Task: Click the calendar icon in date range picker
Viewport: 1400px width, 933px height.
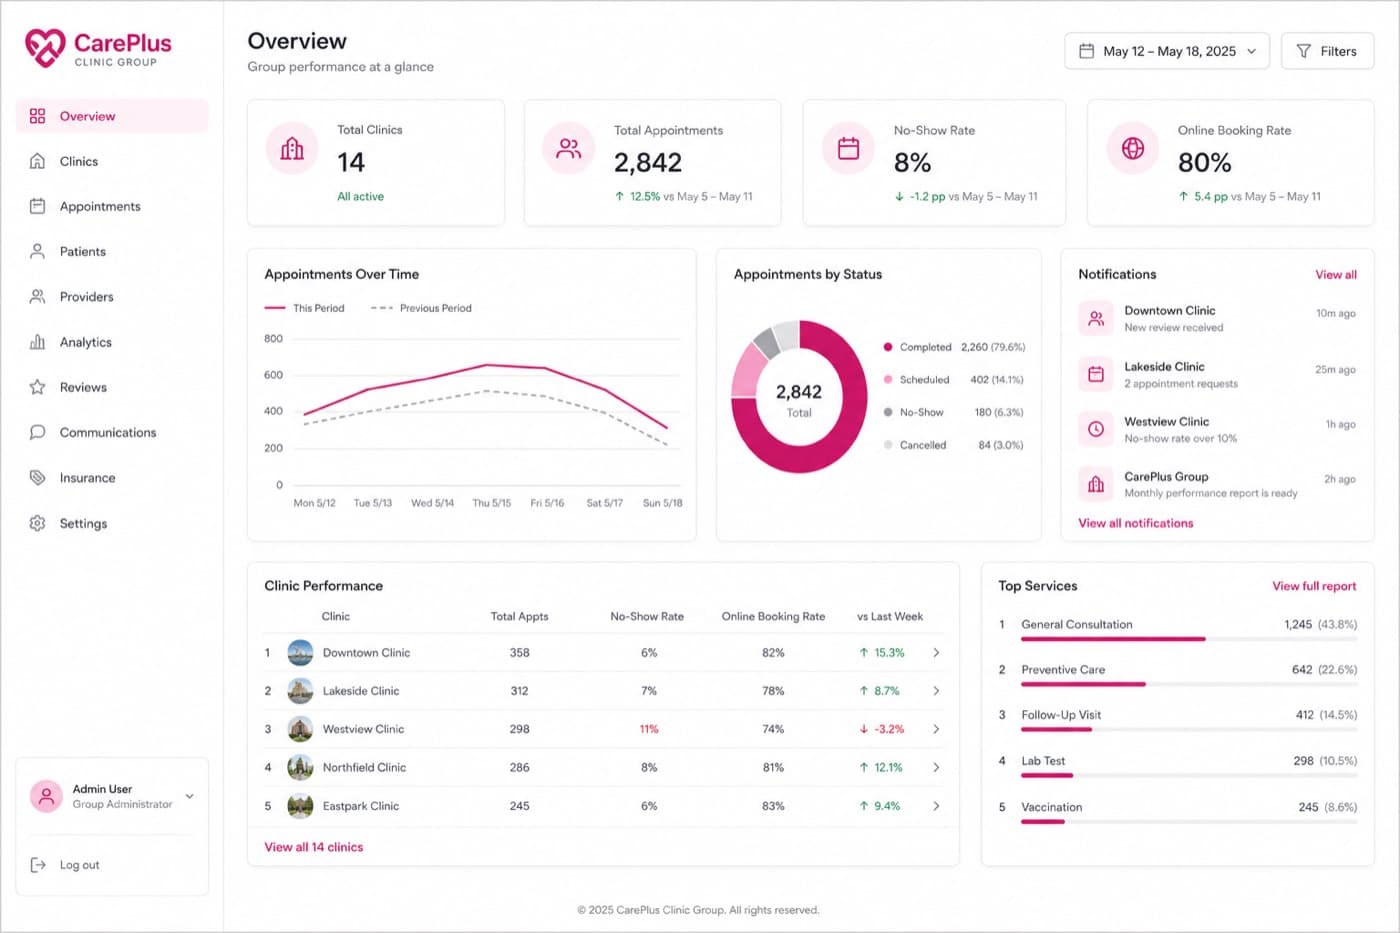Action: (x=1086, y=51)
